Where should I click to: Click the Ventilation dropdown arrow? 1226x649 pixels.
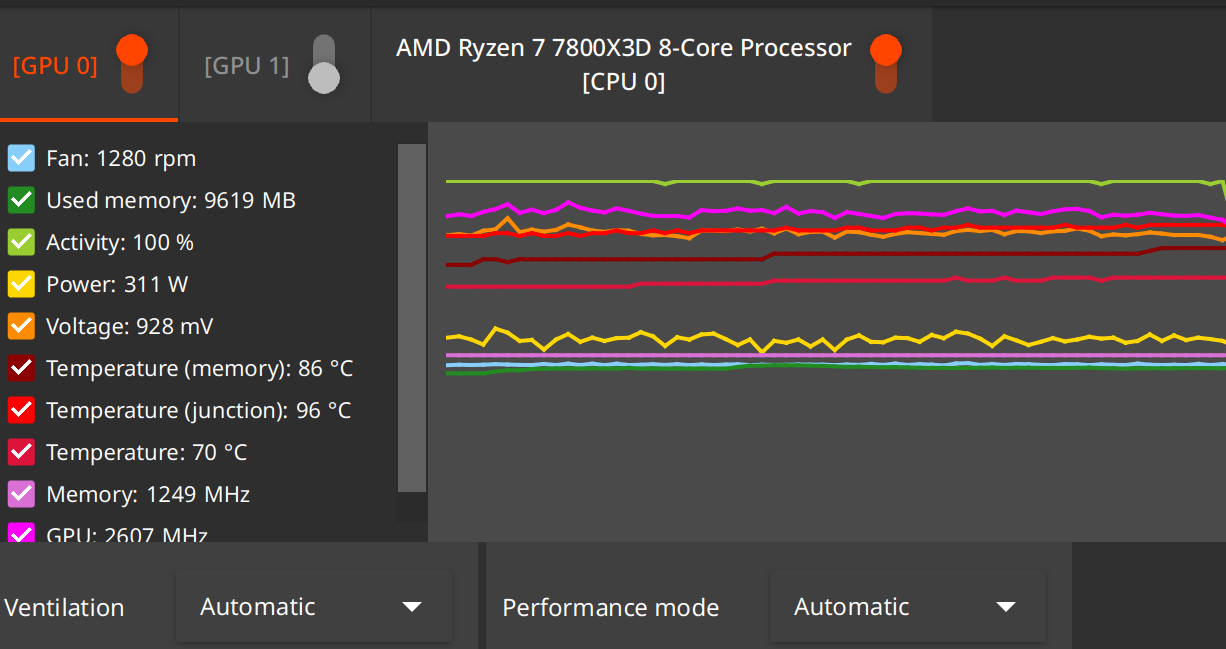point(411,607)
